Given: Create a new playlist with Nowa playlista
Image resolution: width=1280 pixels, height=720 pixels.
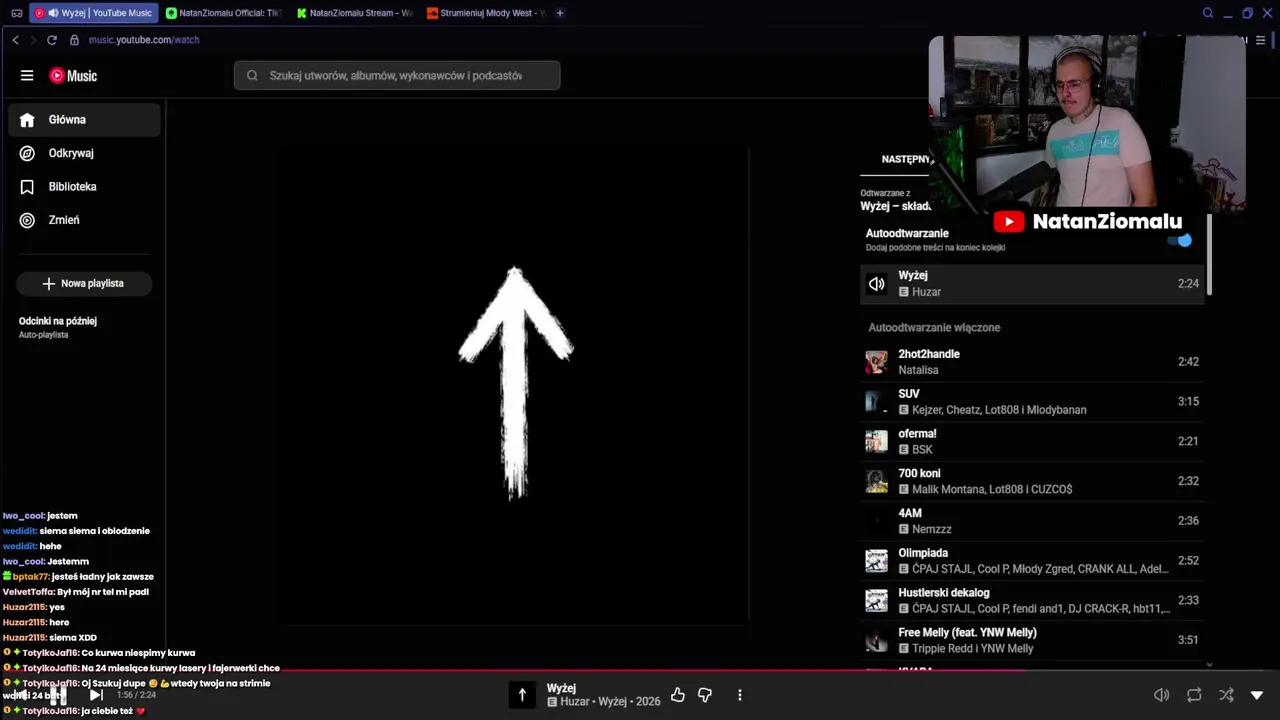Looking at the screenshot, I should (84, 284).
